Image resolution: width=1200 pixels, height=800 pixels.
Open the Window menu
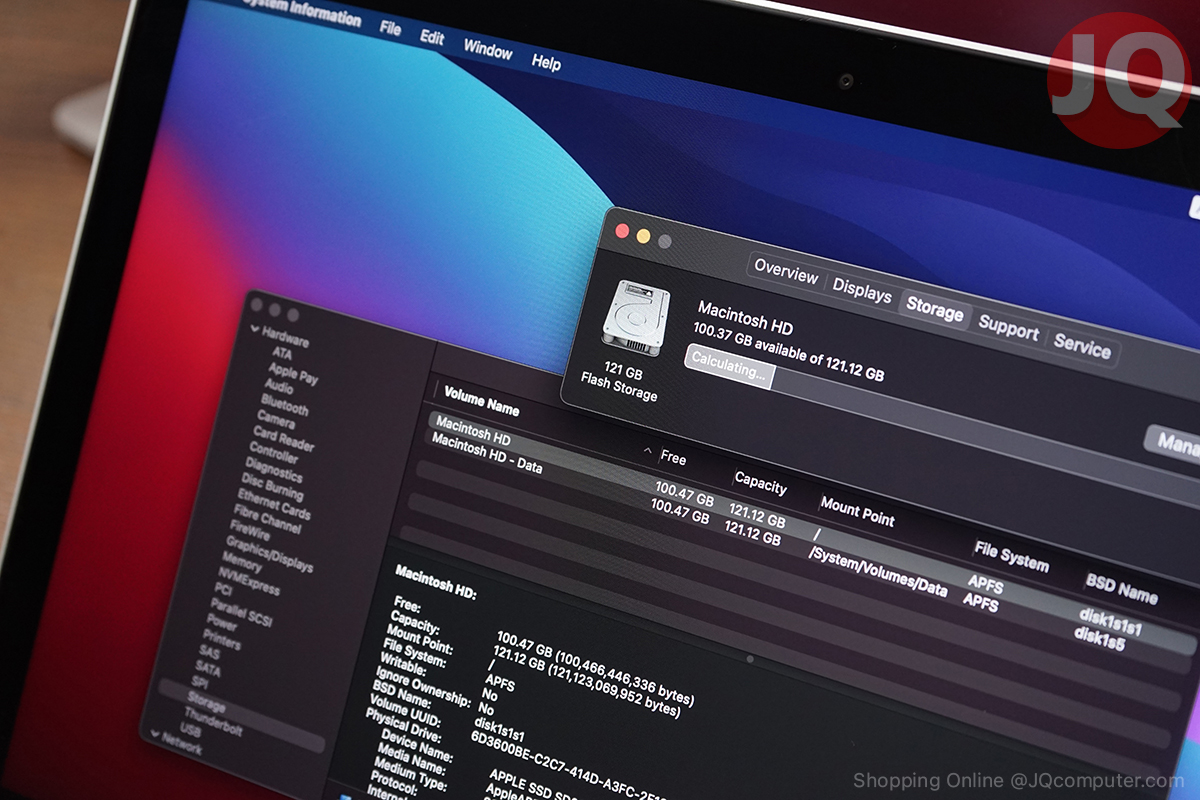pos(488,49)
